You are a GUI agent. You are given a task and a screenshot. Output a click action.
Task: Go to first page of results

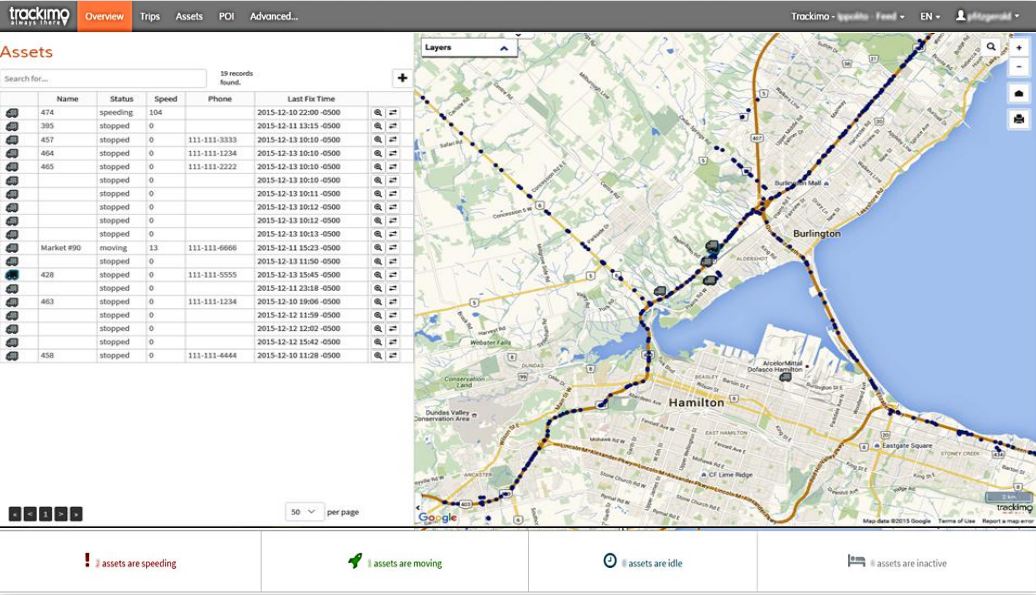15,514
